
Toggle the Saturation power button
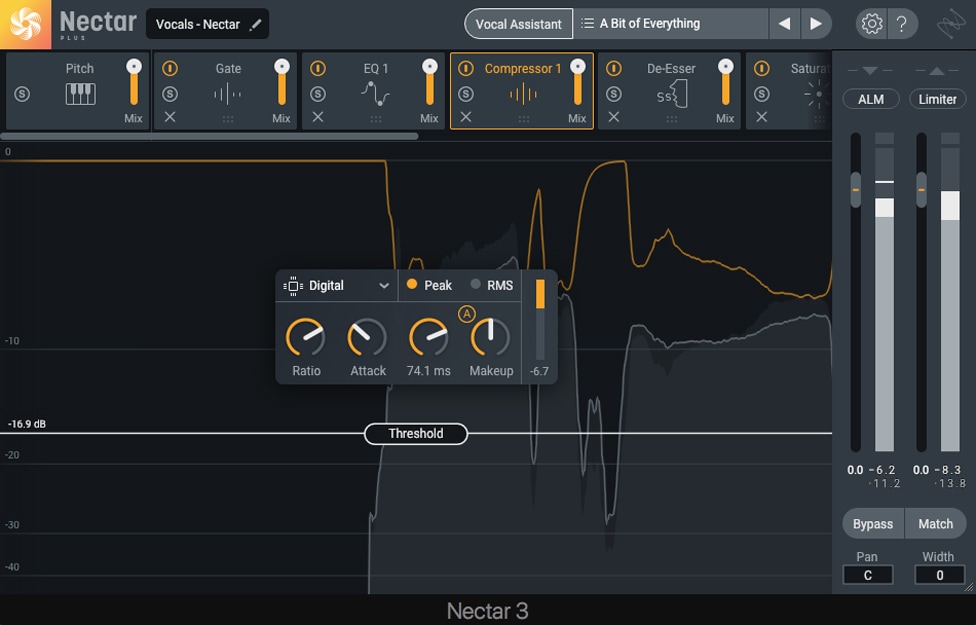point(761,68)
